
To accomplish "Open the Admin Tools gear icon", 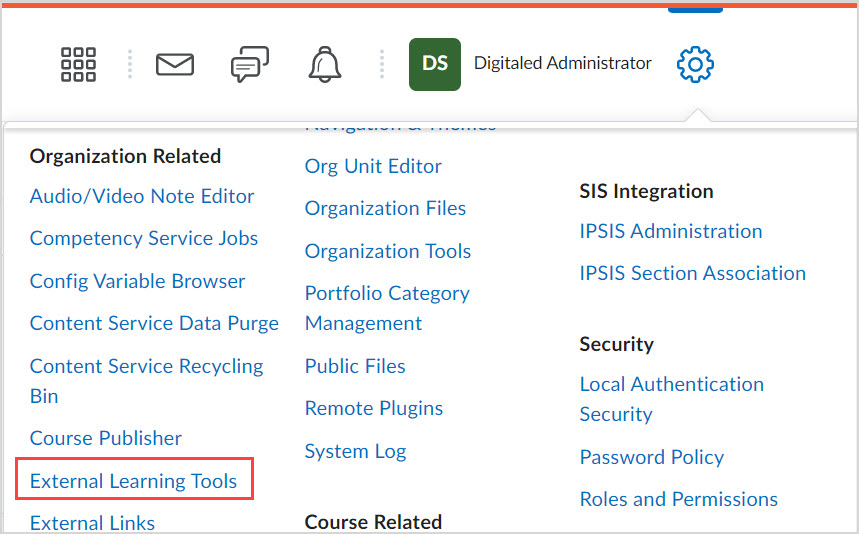I will pyautogui.click(x=695, y=65).
